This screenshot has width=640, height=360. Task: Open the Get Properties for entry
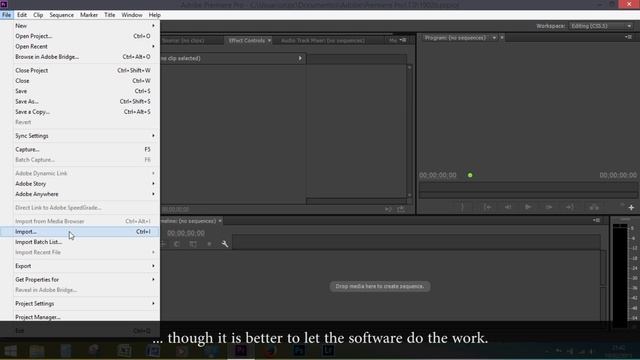80,280
